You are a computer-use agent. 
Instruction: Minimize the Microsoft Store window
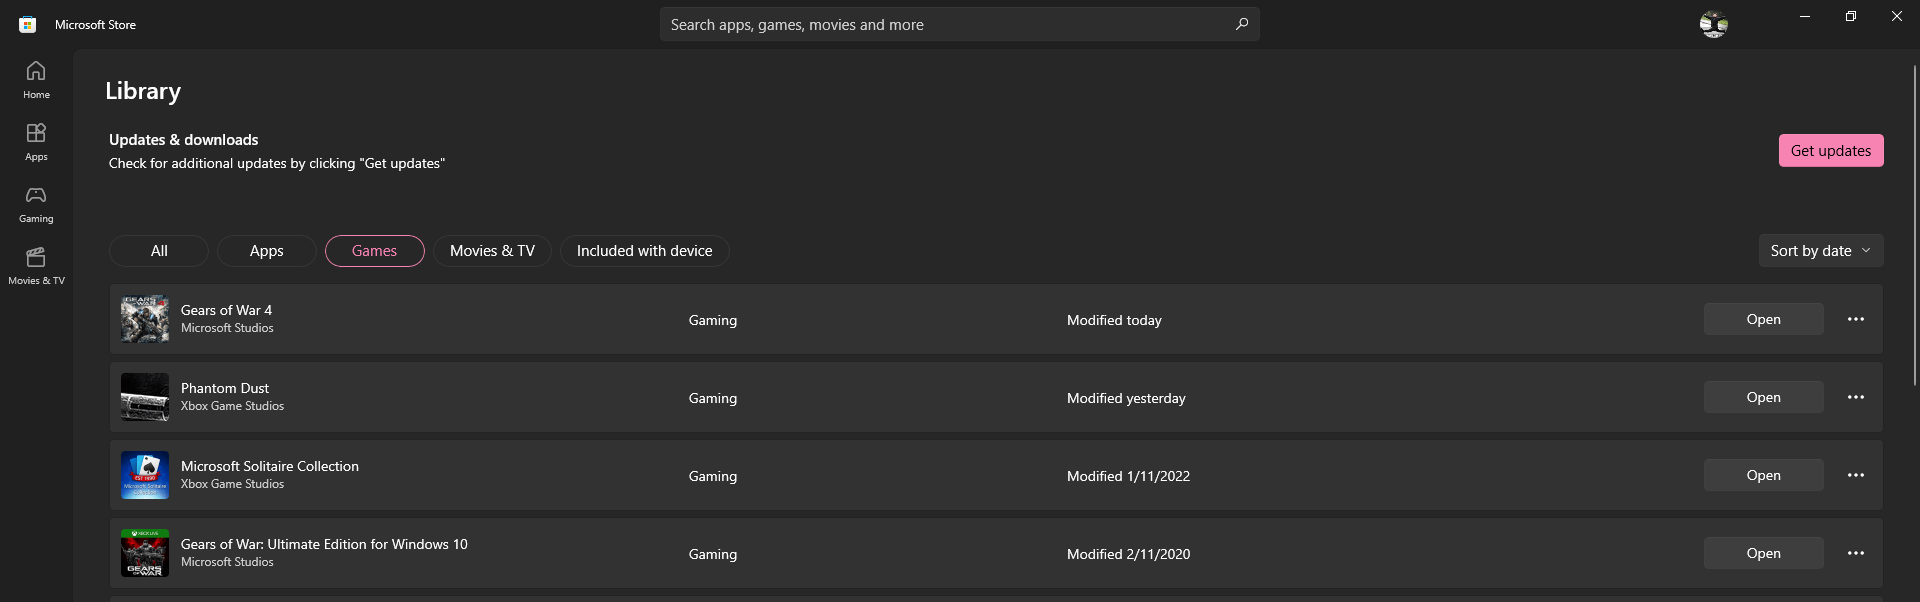pyautogui.click(x=1805, y=16)
